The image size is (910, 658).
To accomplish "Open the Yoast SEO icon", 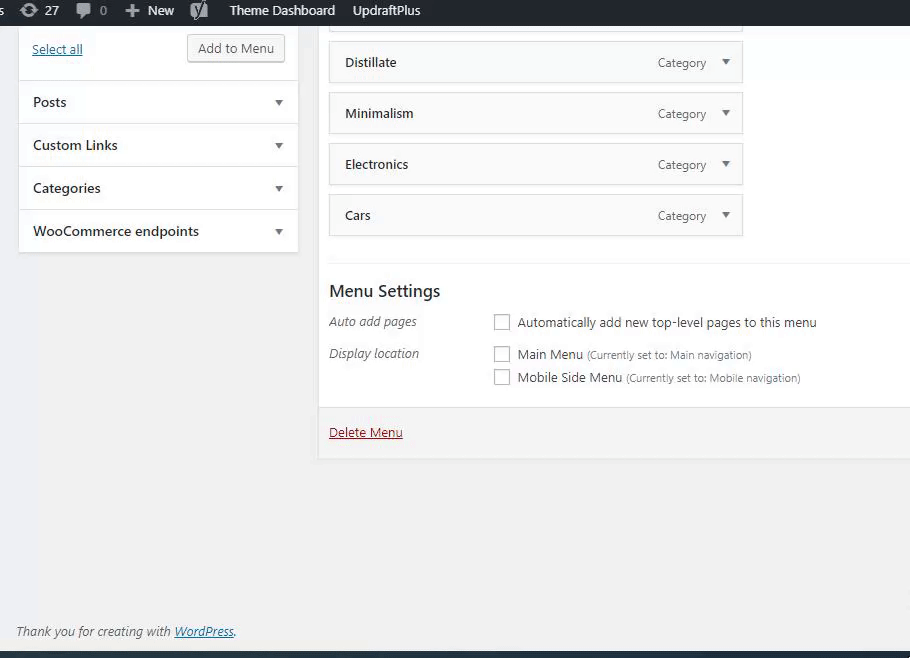I will (200, 10).
